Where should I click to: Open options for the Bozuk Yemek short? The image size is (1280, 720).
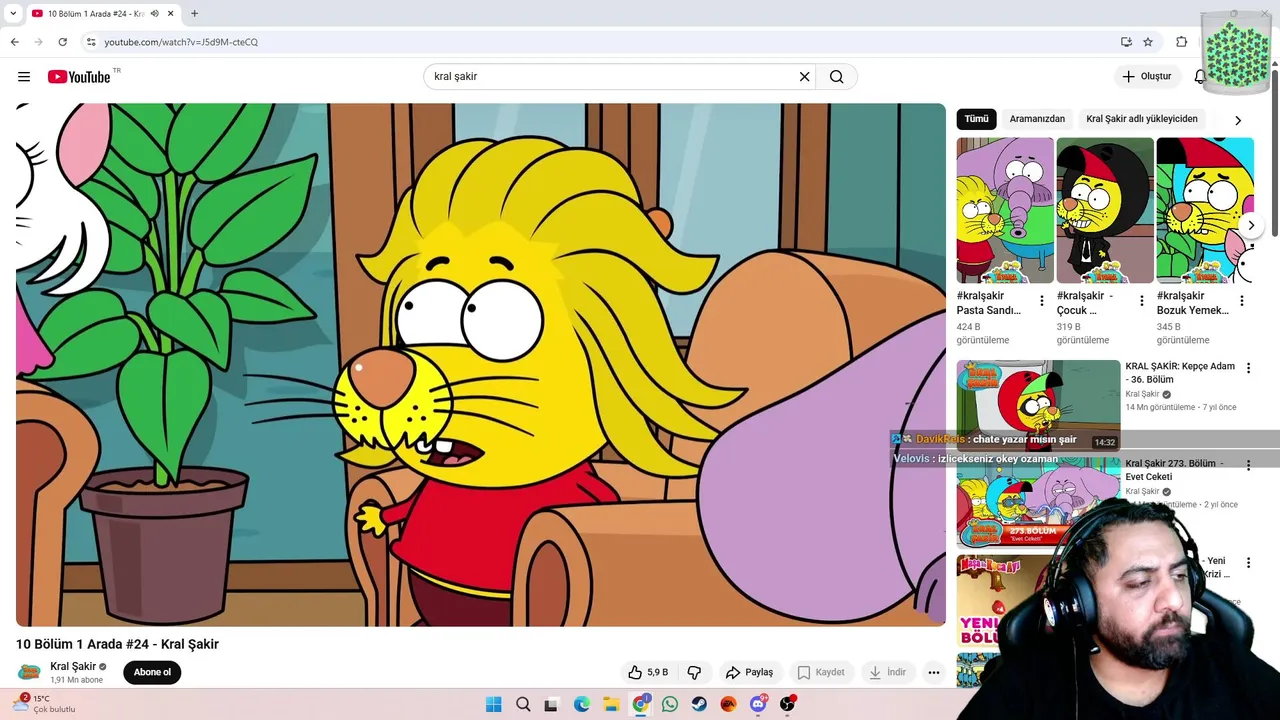pos(1242,301)
